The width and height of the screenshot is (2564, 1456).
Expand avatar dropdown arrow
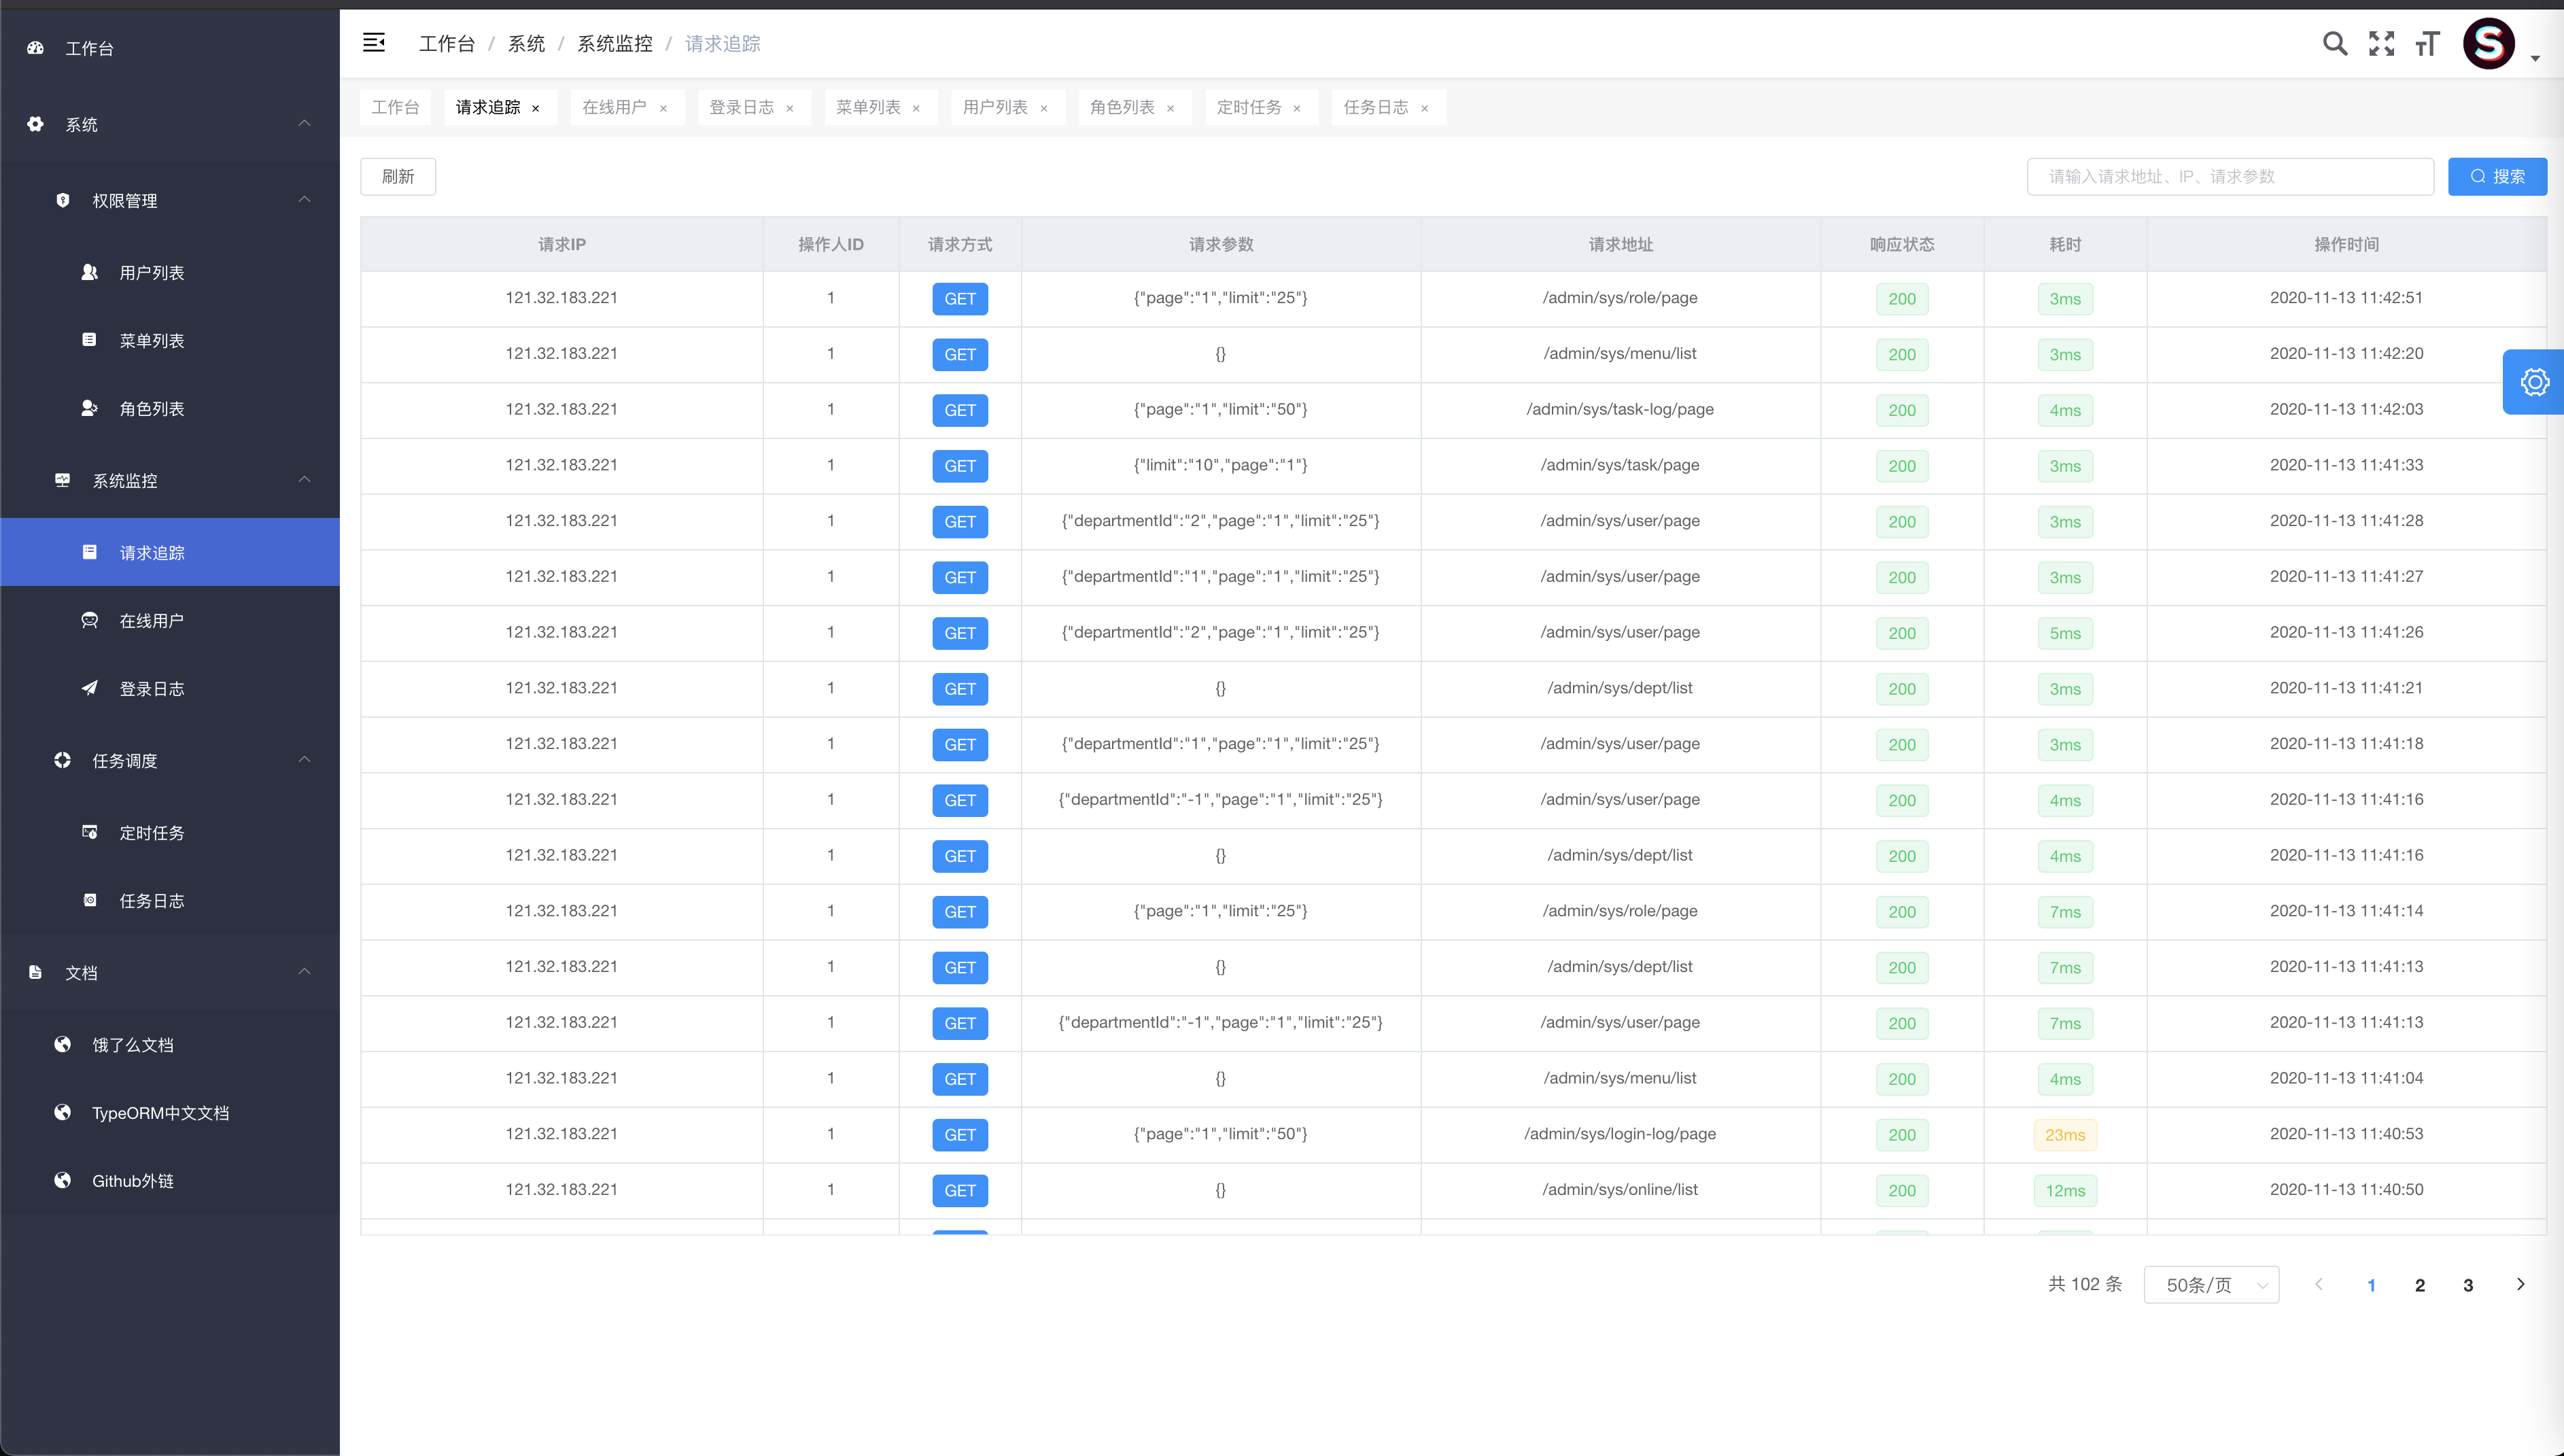(x=2535, y=58)
